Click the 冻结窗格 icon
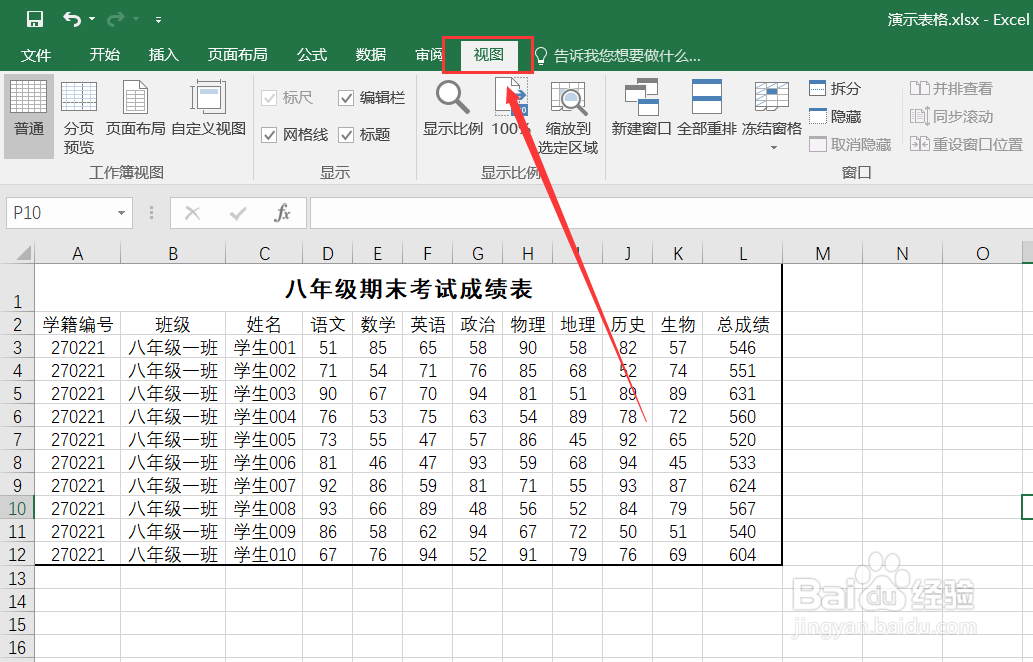Viewport: 1033px width, 662px height. (x=771, y=109)
